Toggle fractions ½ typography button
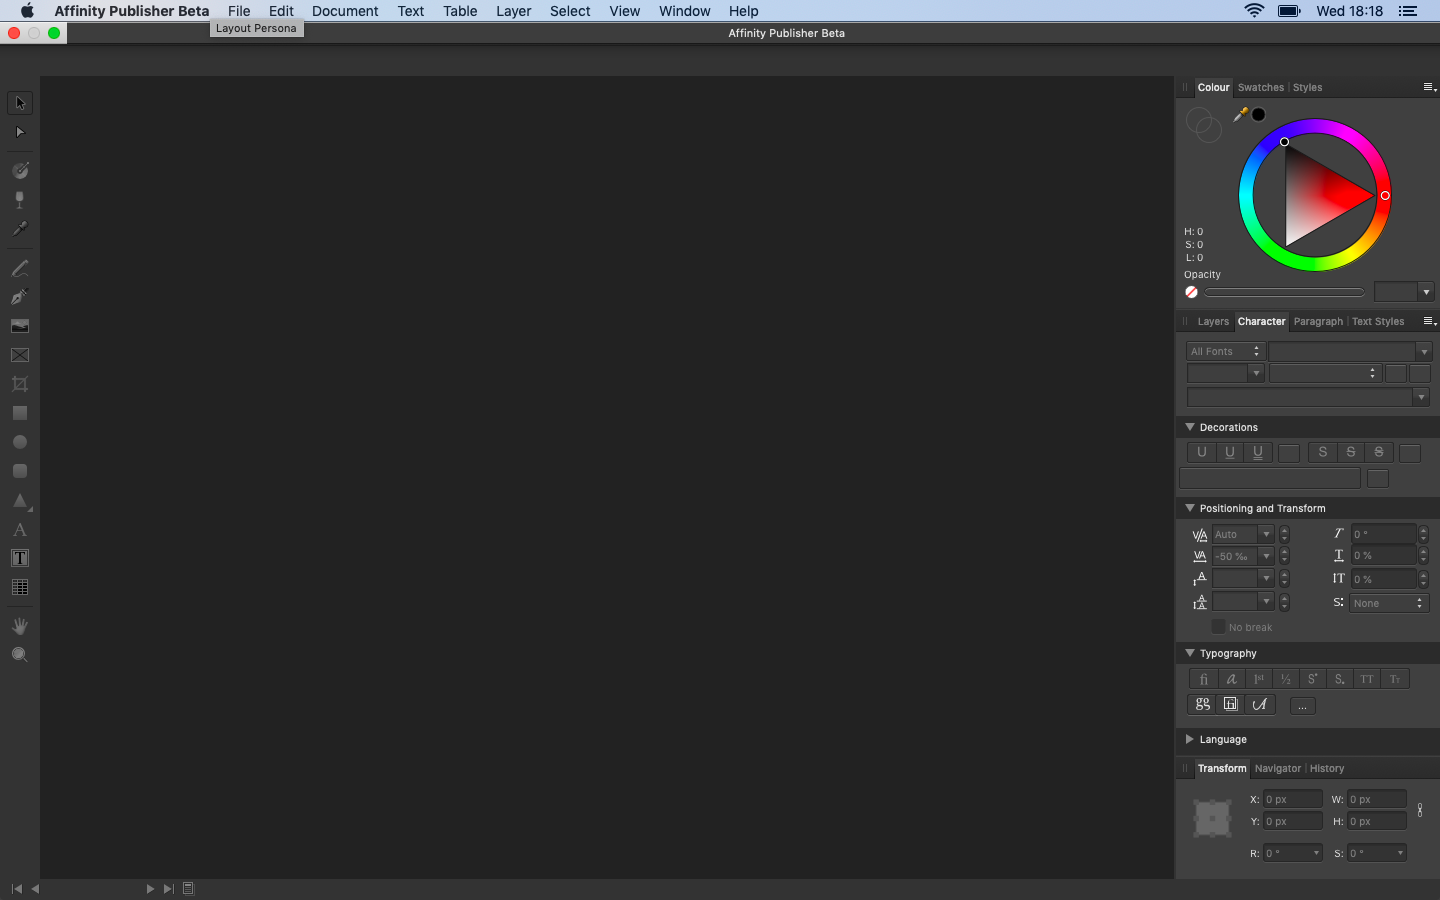Screen dimensions: 1440x900 pyautogui.click(x=1286, y=679)
